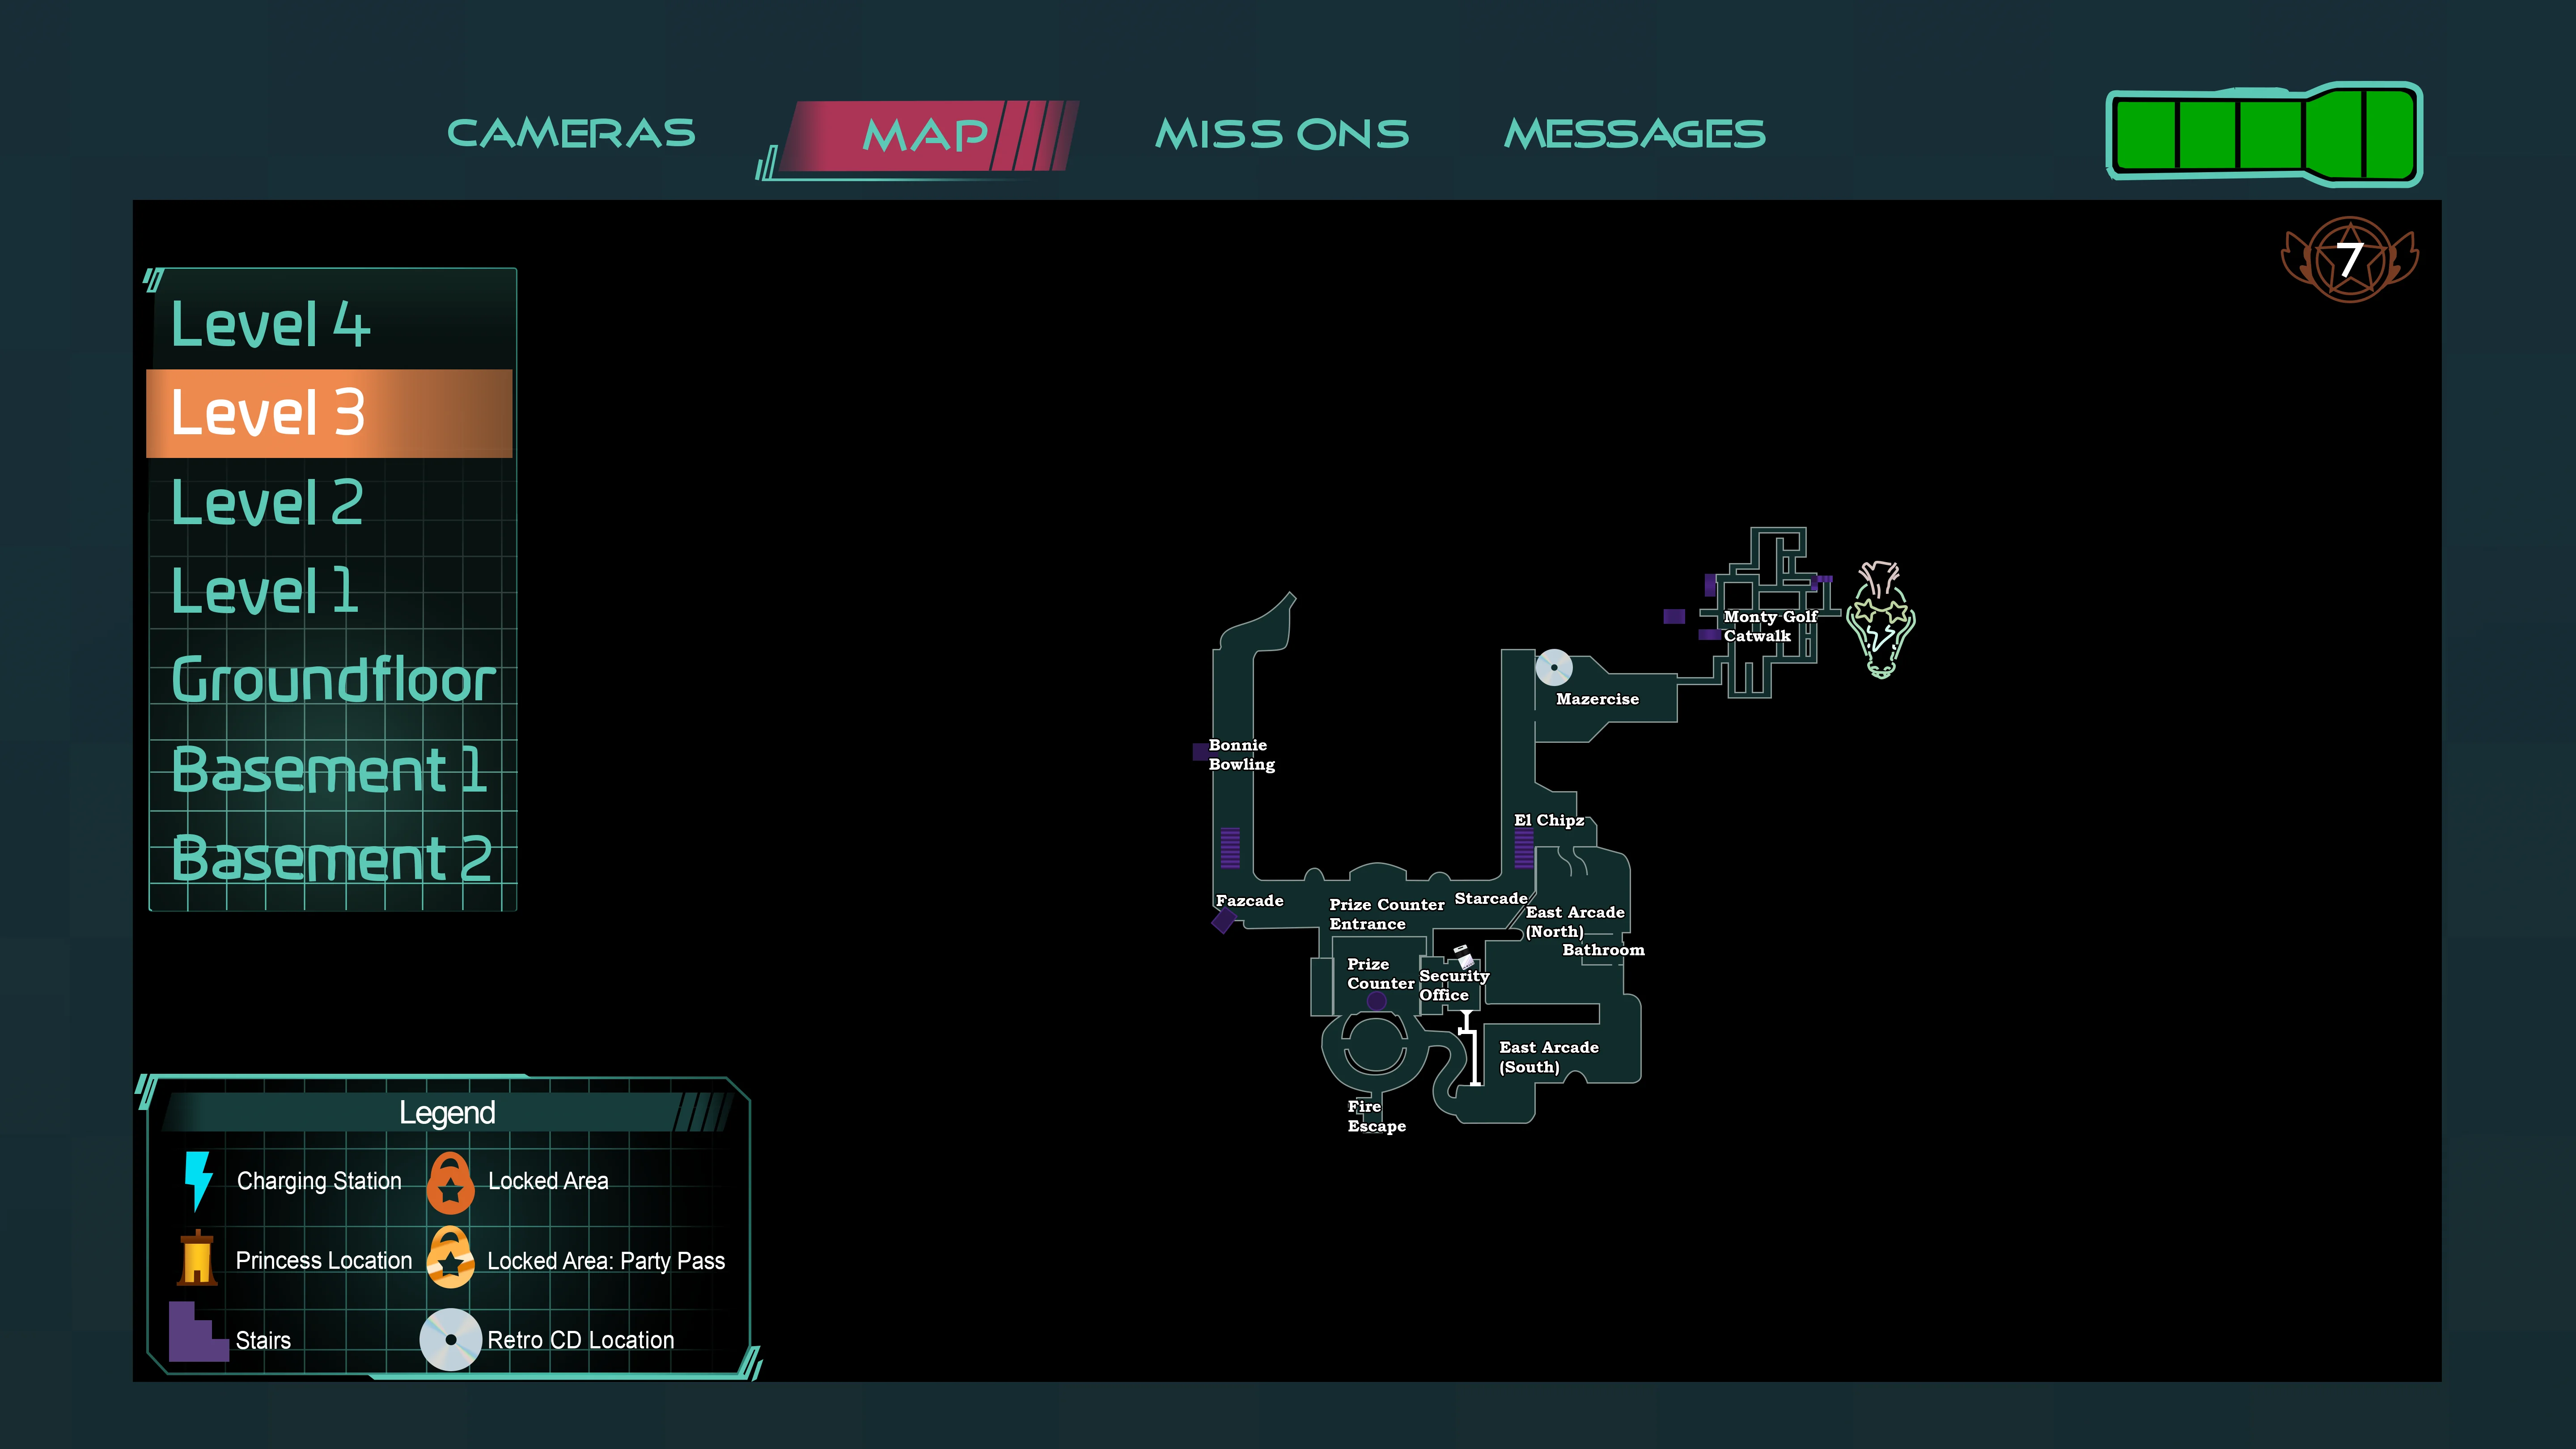This screenshot has height=1449, width=2576.
Task: Switch the map to Level 2
Action: click(330, 502)
